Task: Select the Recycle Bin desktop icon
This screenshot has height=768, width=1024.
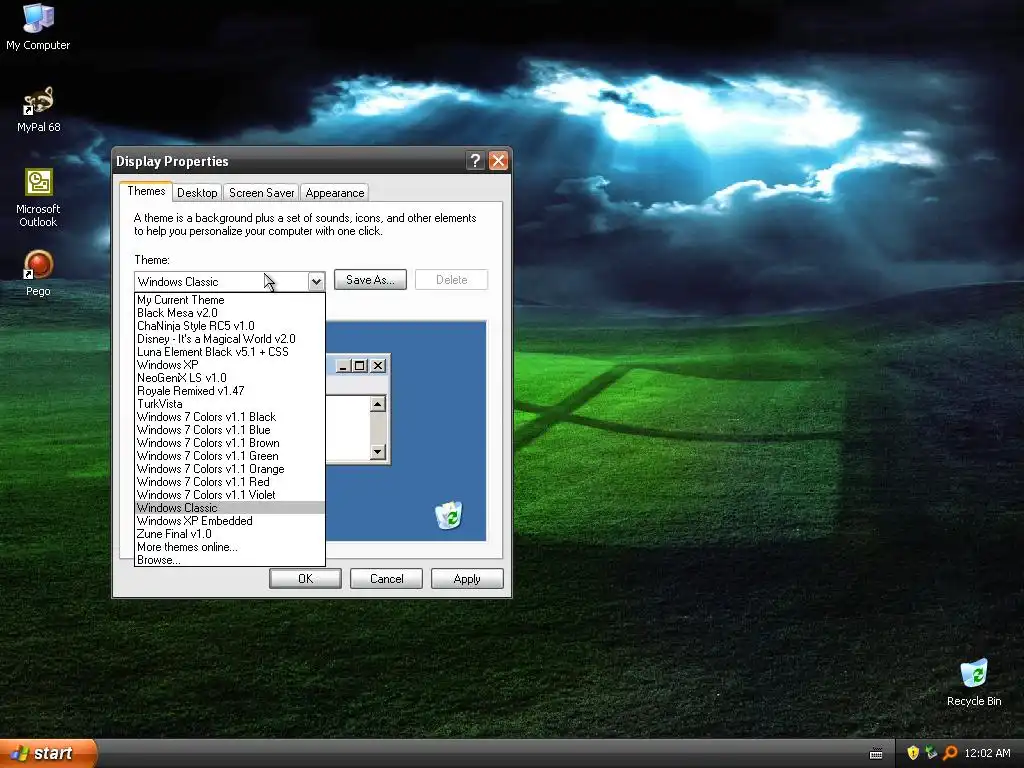Action: pyautogui.click(x=974, y=682)
